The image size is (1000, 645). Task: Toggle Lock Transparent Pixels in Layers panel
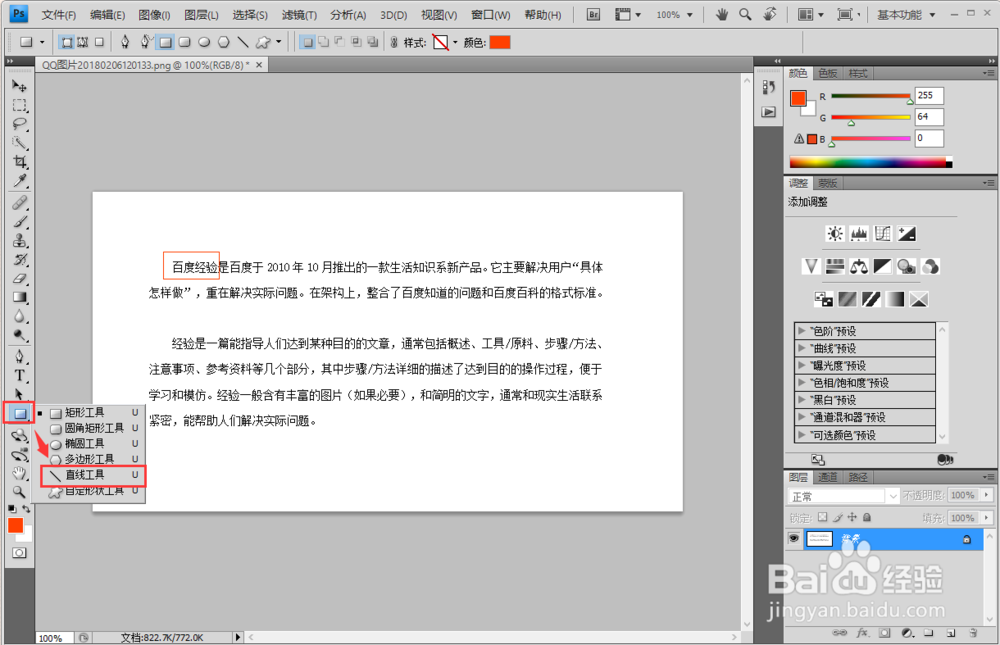(x=823, y=517)
